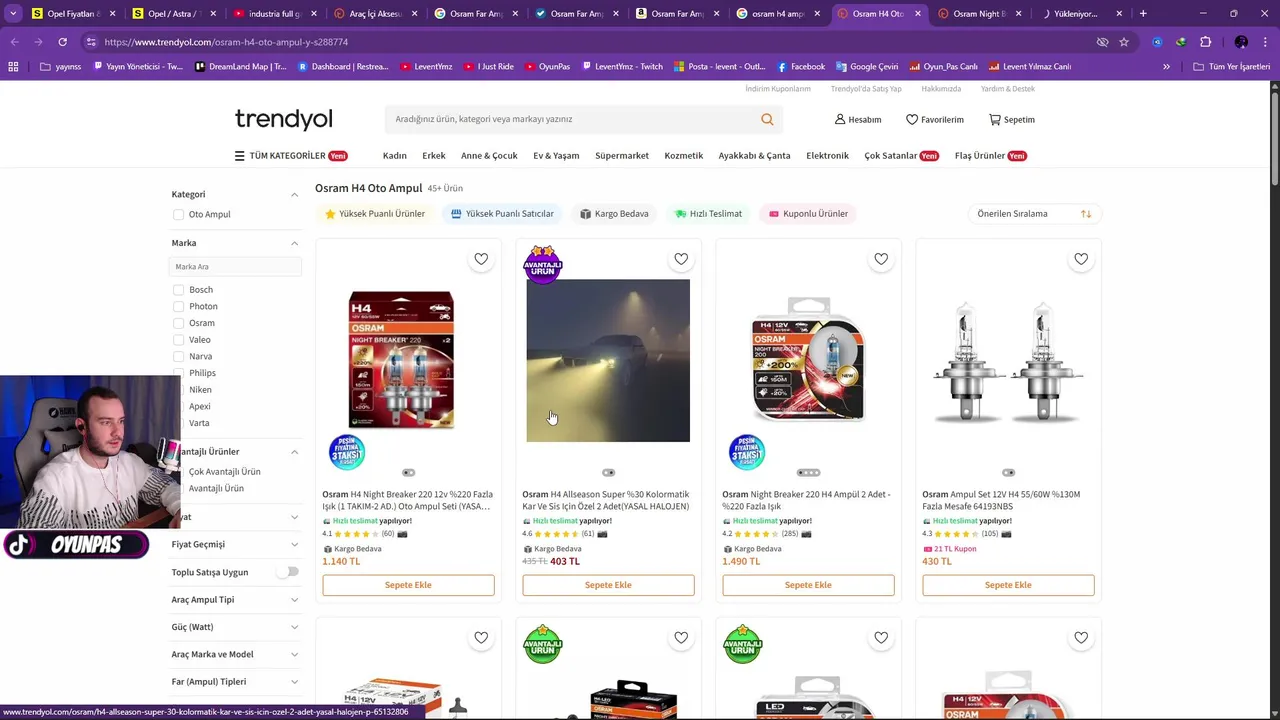Click Peşin Fiyatına 3 Taksit badge on third product
The width and height of the screenshot is (1280, 720).
(747, 452)
